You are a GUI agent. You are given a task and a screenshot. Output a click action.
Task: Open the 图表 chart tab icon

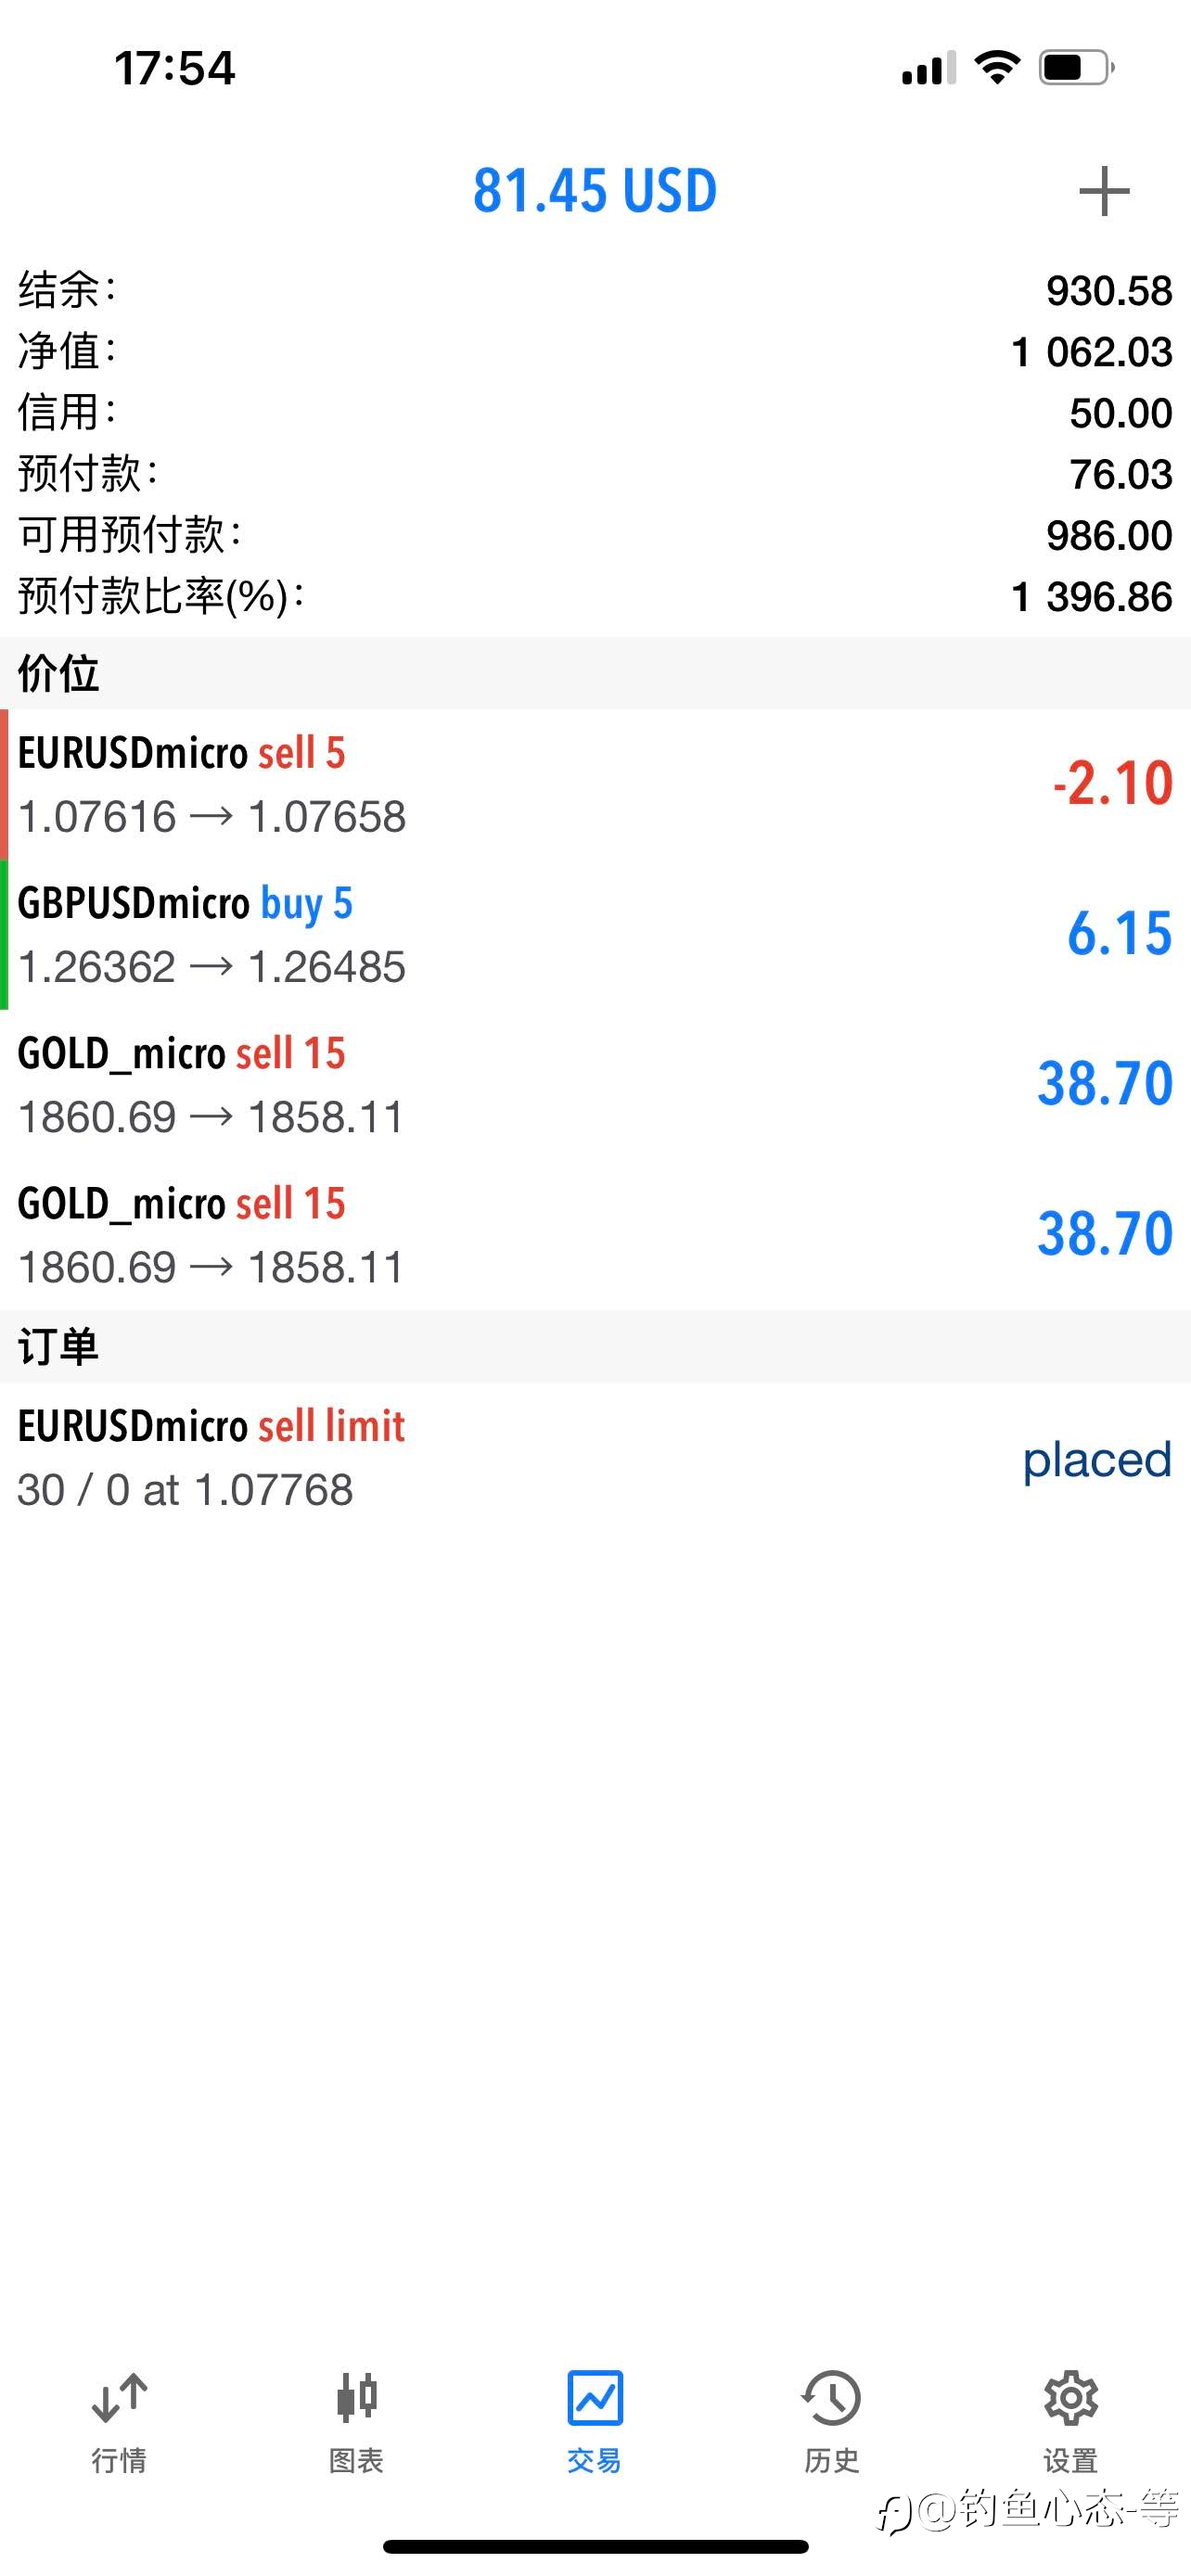tap(357, 2398)
